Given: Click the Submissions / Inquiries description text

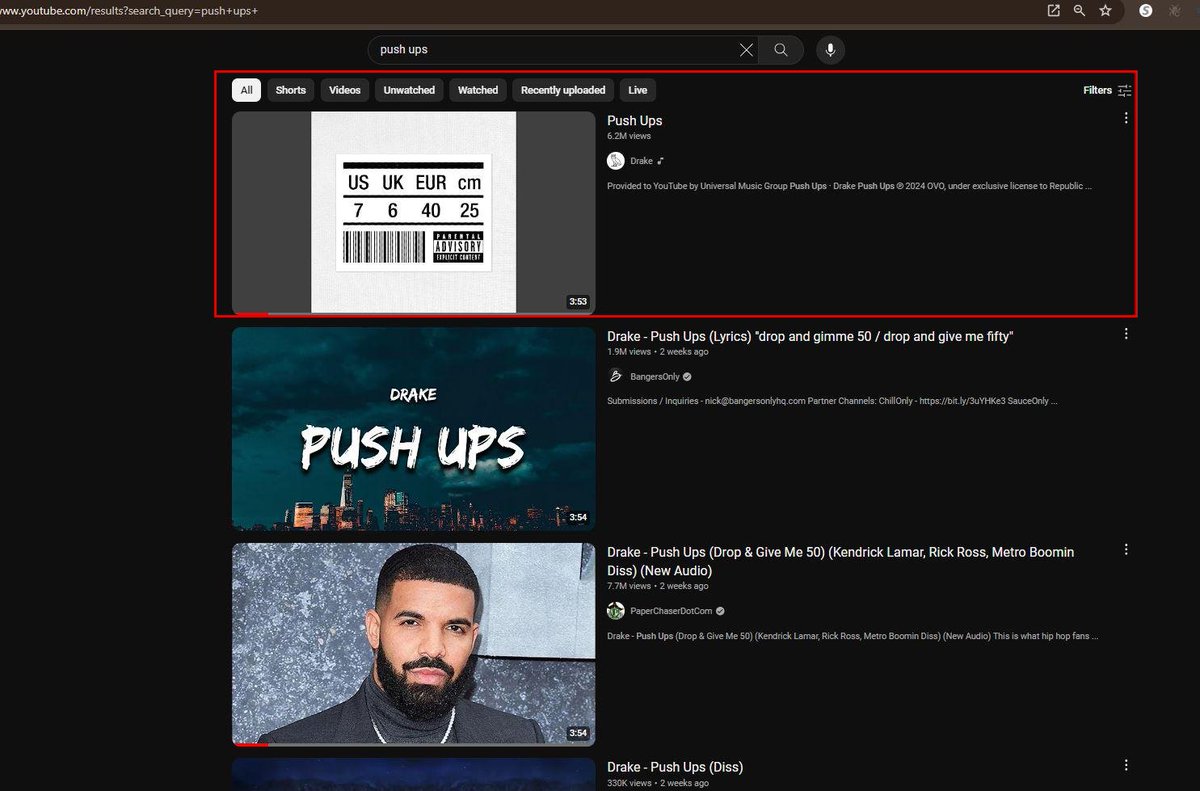Looking at the screenshot, I should (x=832, y=401).
